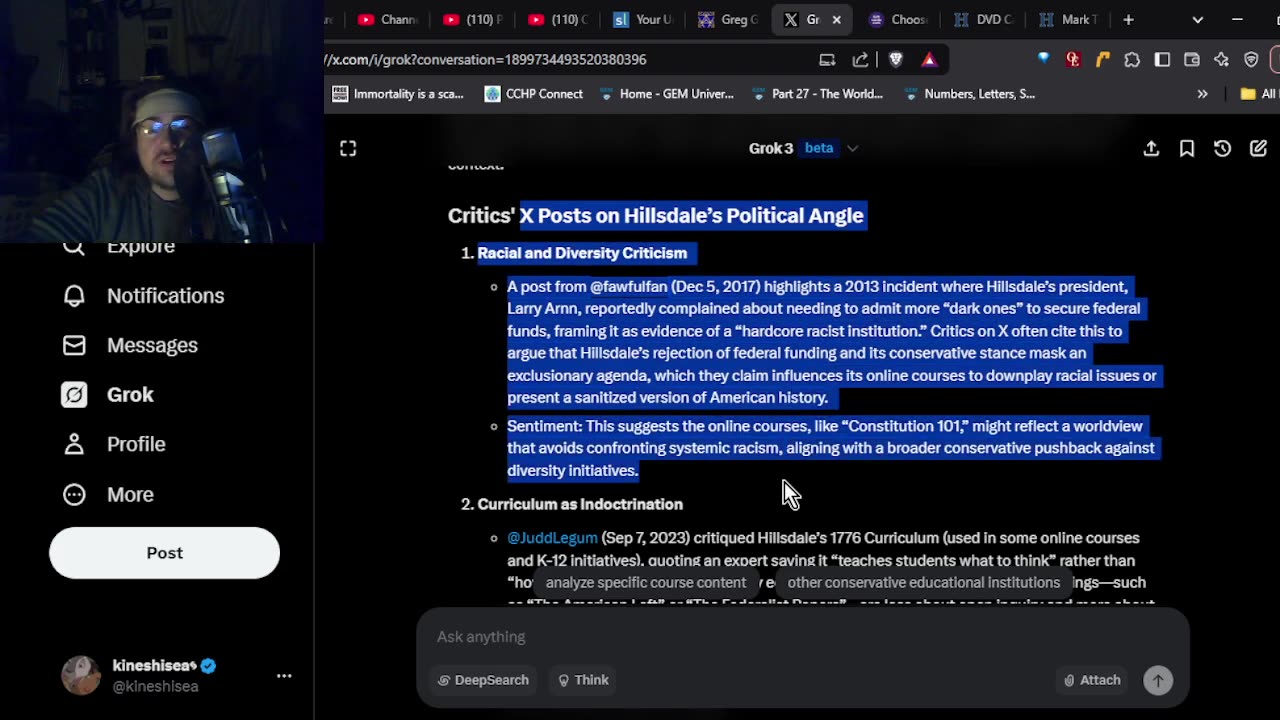Enable Think mode
Image resolution: width=1280 pixels, height=720 pixels.
(583, 680)
